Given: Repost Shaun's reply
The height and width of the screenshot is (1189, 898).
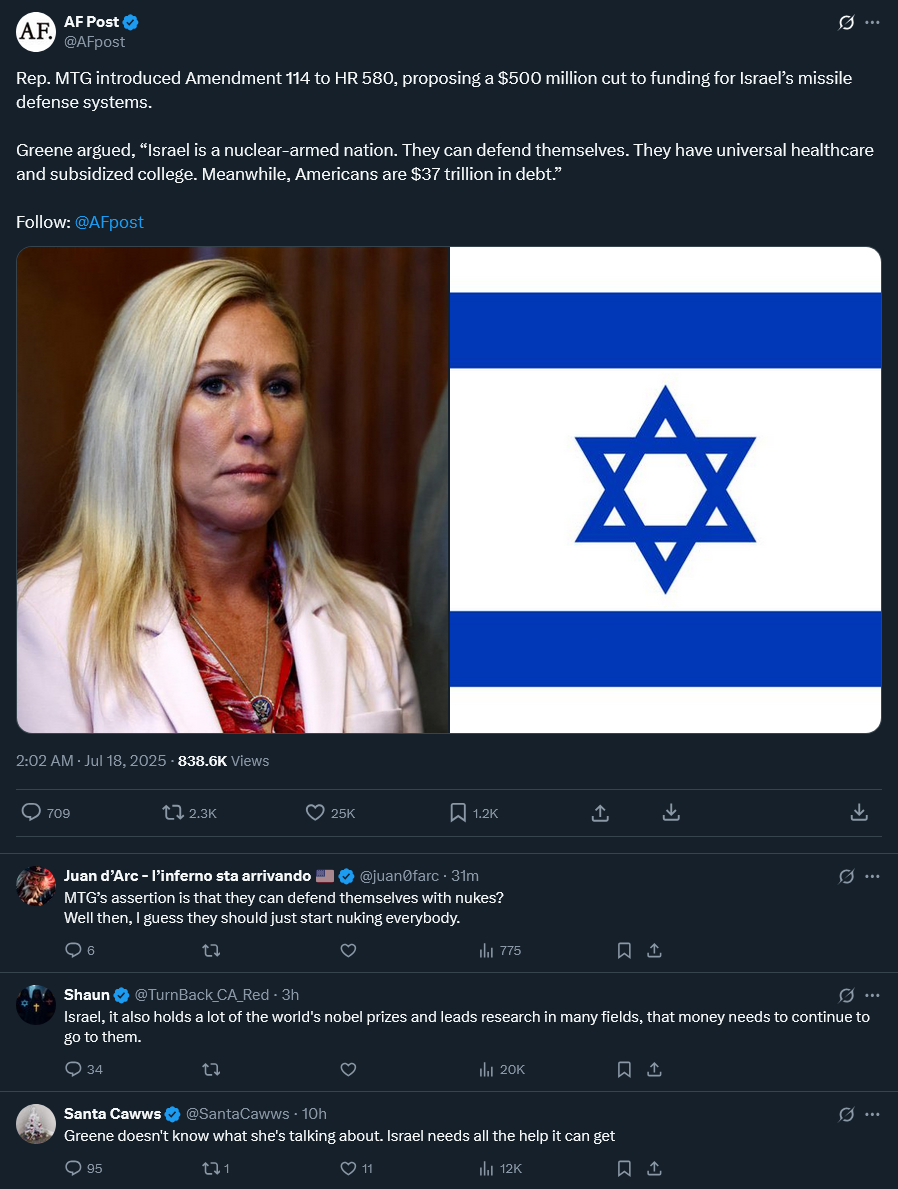Looking at the screenshot, I should (211, 1069).
